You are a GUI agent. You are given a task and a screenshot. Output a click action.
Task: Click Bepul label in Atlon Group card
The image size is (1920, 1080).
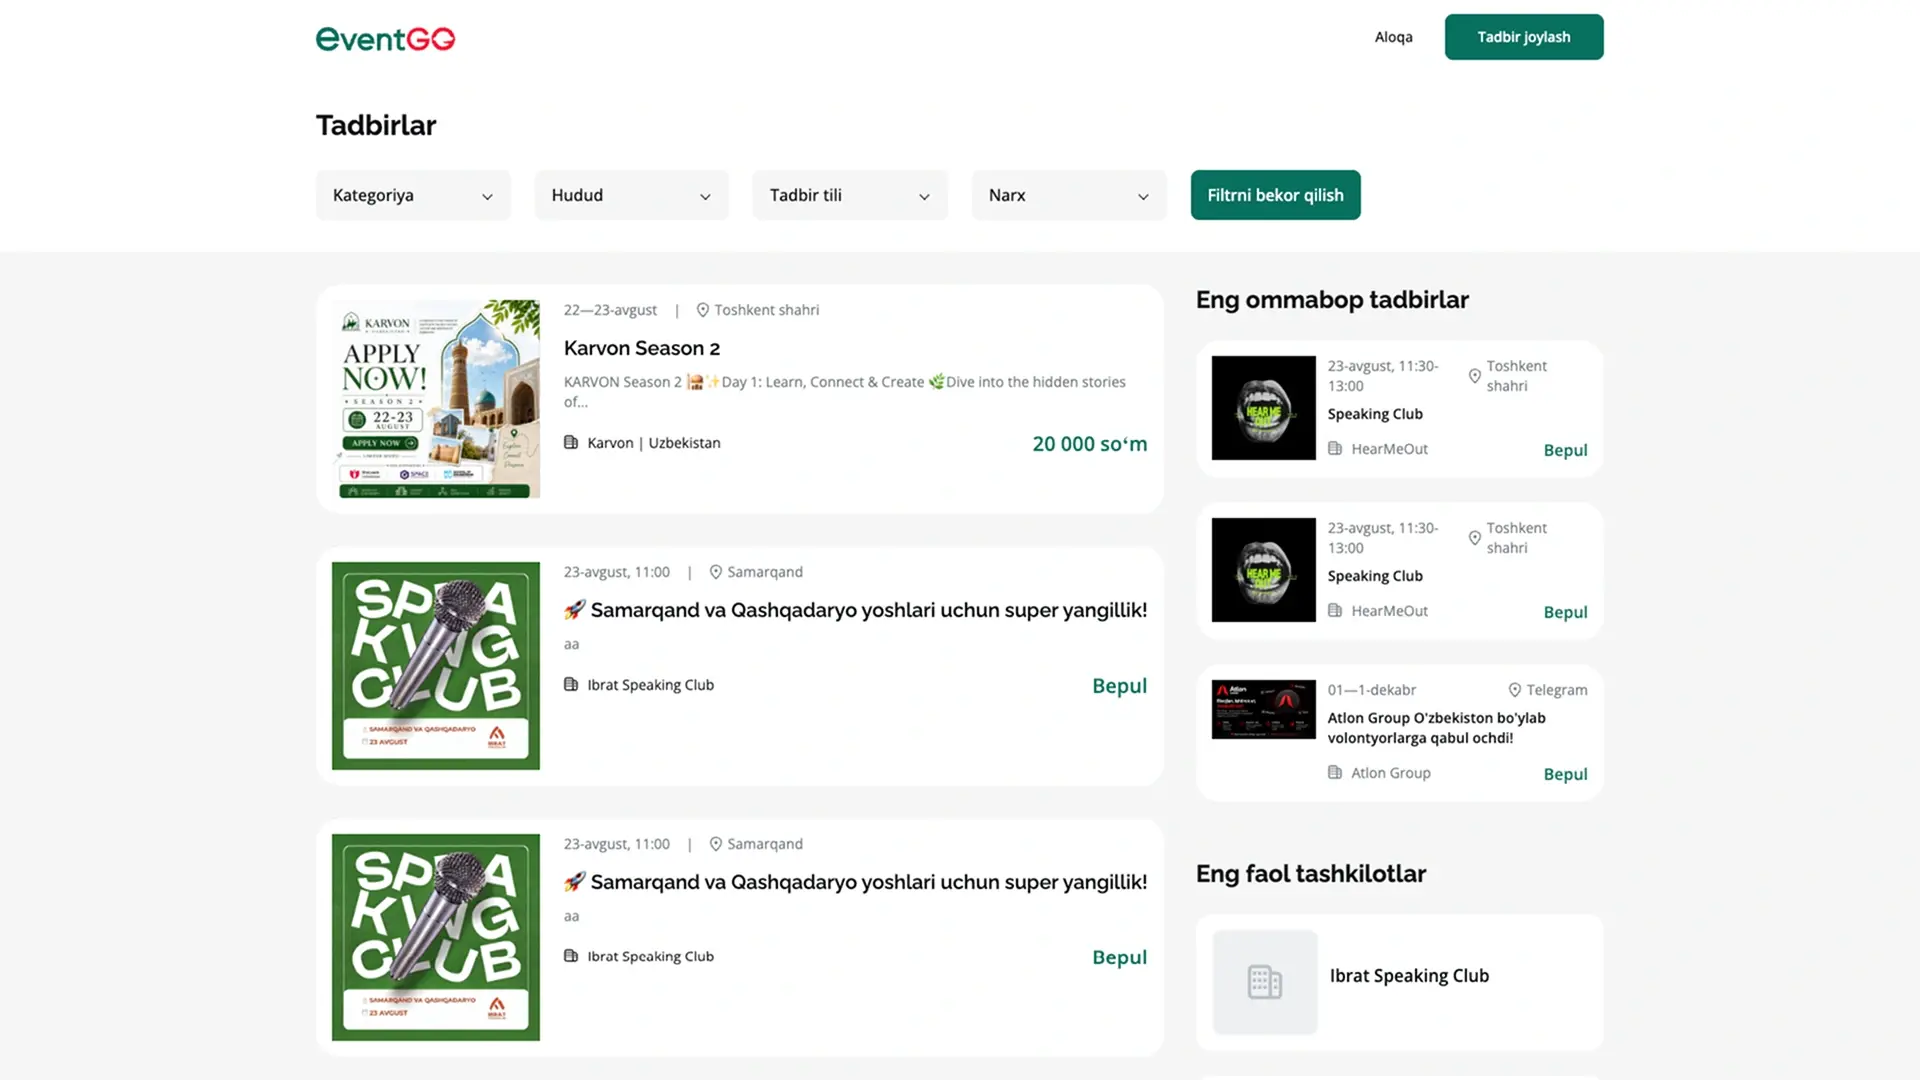pos(1565,774)
